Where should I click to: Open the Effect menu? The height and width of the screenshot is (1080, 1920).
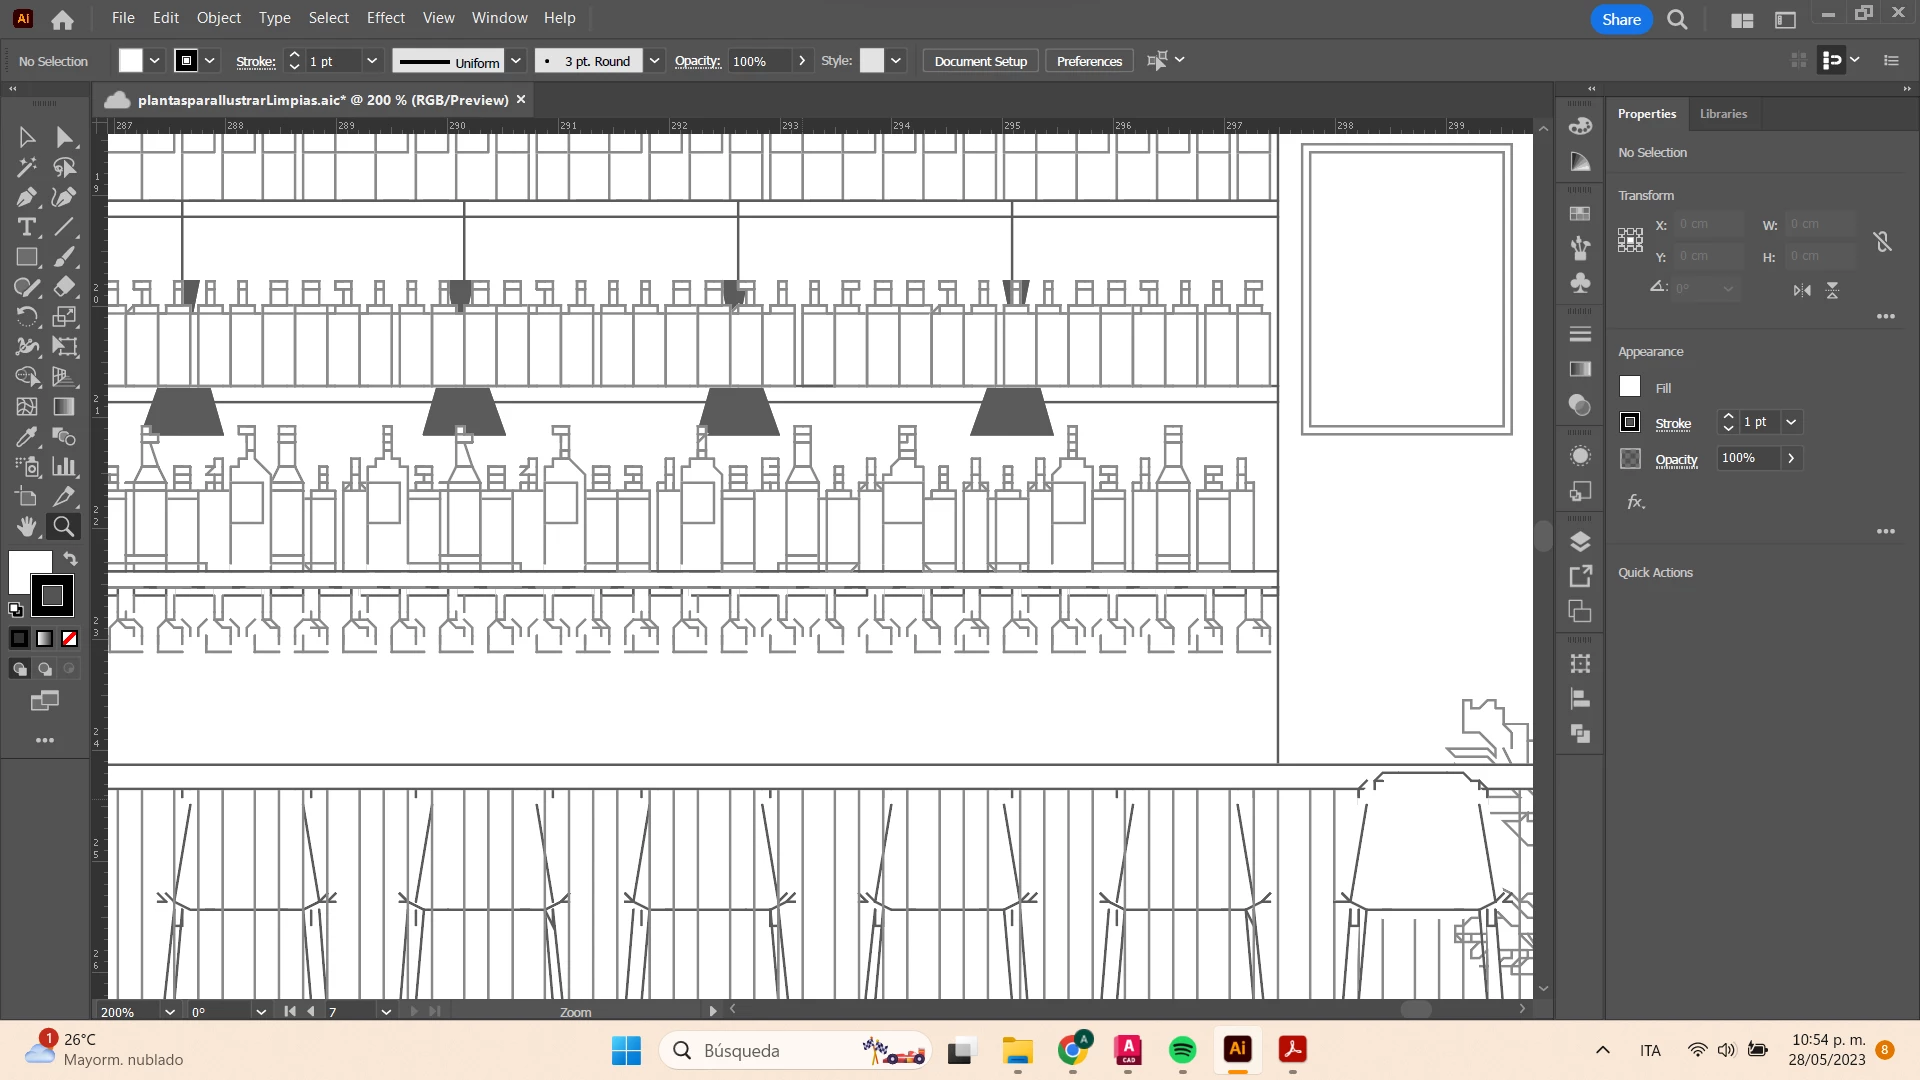(x=385, y=18)
